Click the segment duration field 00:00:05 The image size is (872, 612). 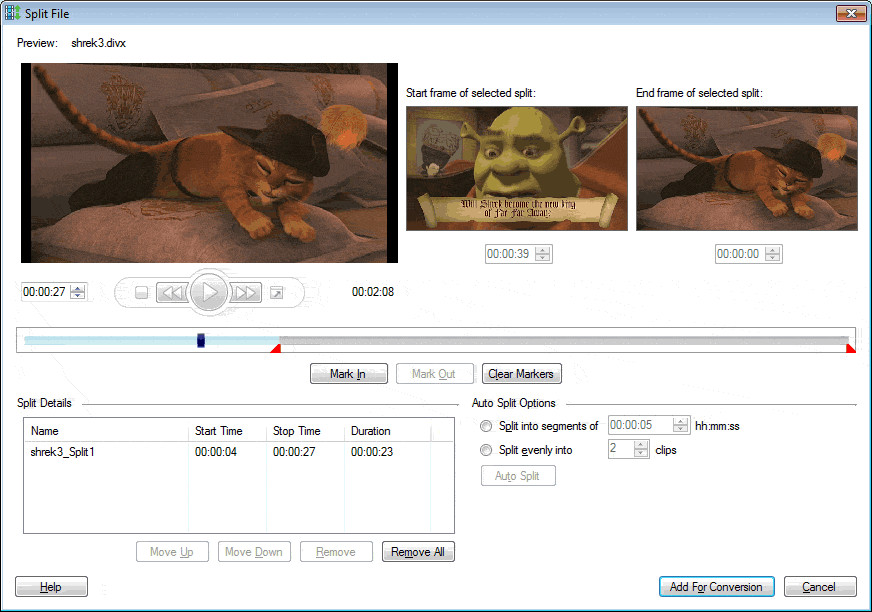[640, 425]
